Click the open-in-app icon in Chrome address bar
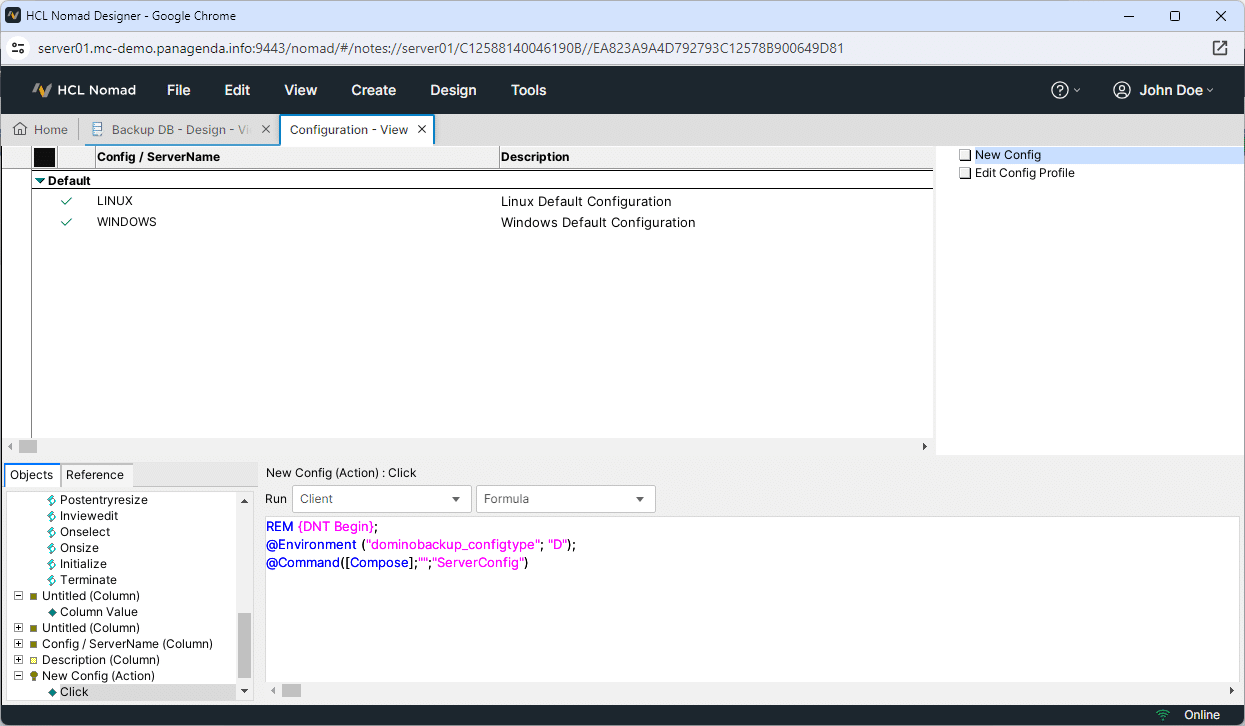This screenshot has width=1245, height=726. [x=1219, y=48]
